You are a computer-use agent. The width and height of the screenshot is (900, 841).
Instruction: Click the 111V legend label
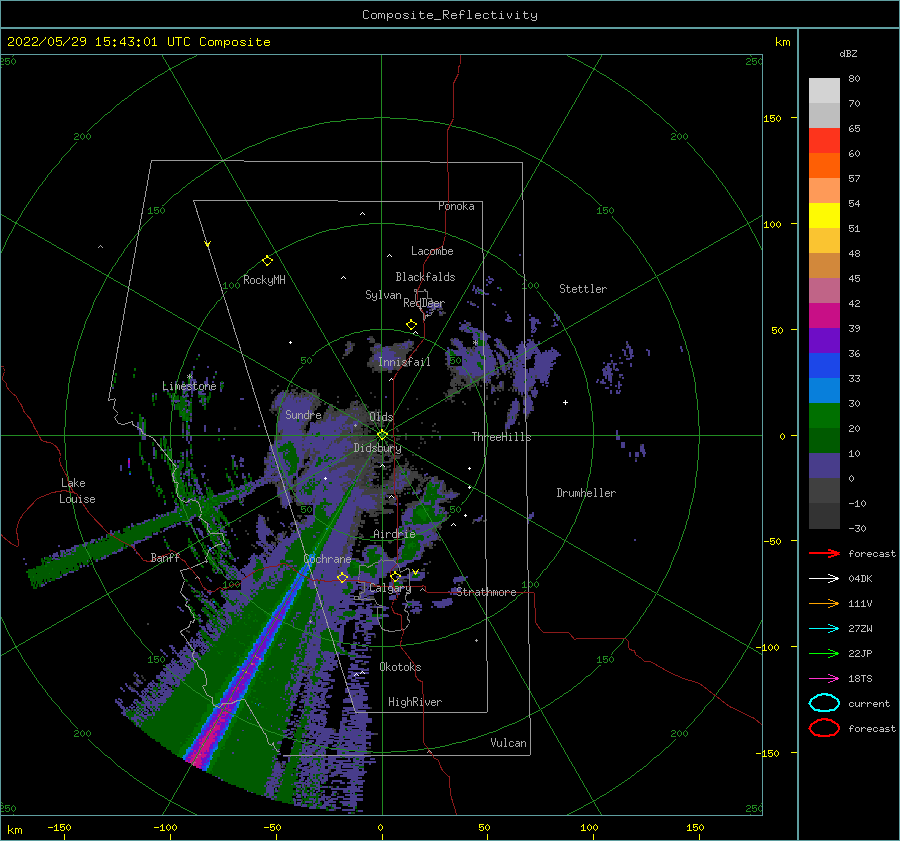(x=860, y=603)
